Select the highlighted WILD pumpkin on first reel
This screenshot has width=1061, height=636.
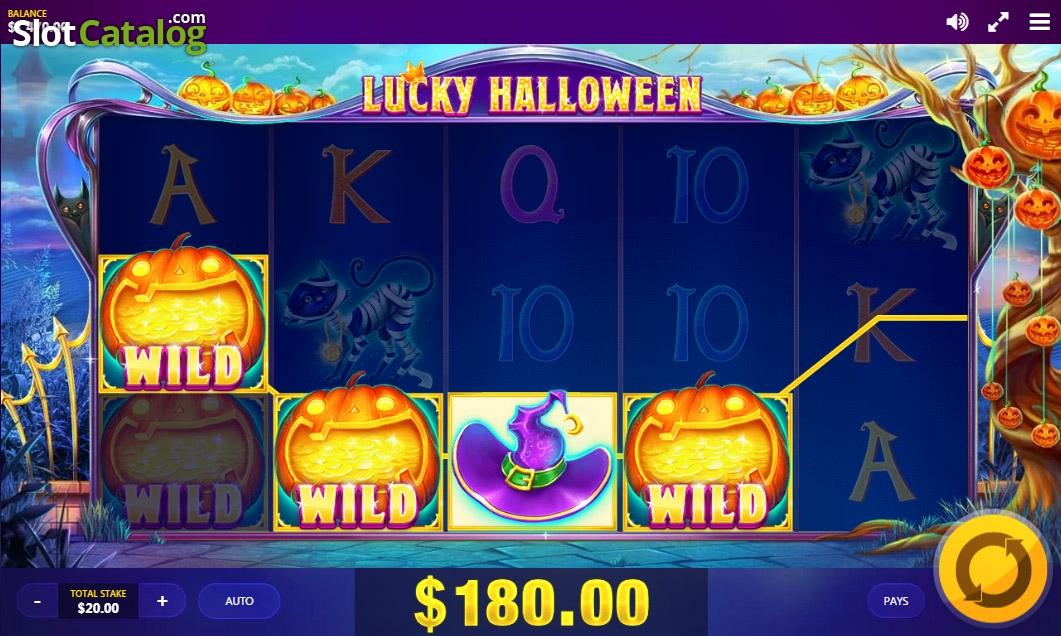(183, 323)
